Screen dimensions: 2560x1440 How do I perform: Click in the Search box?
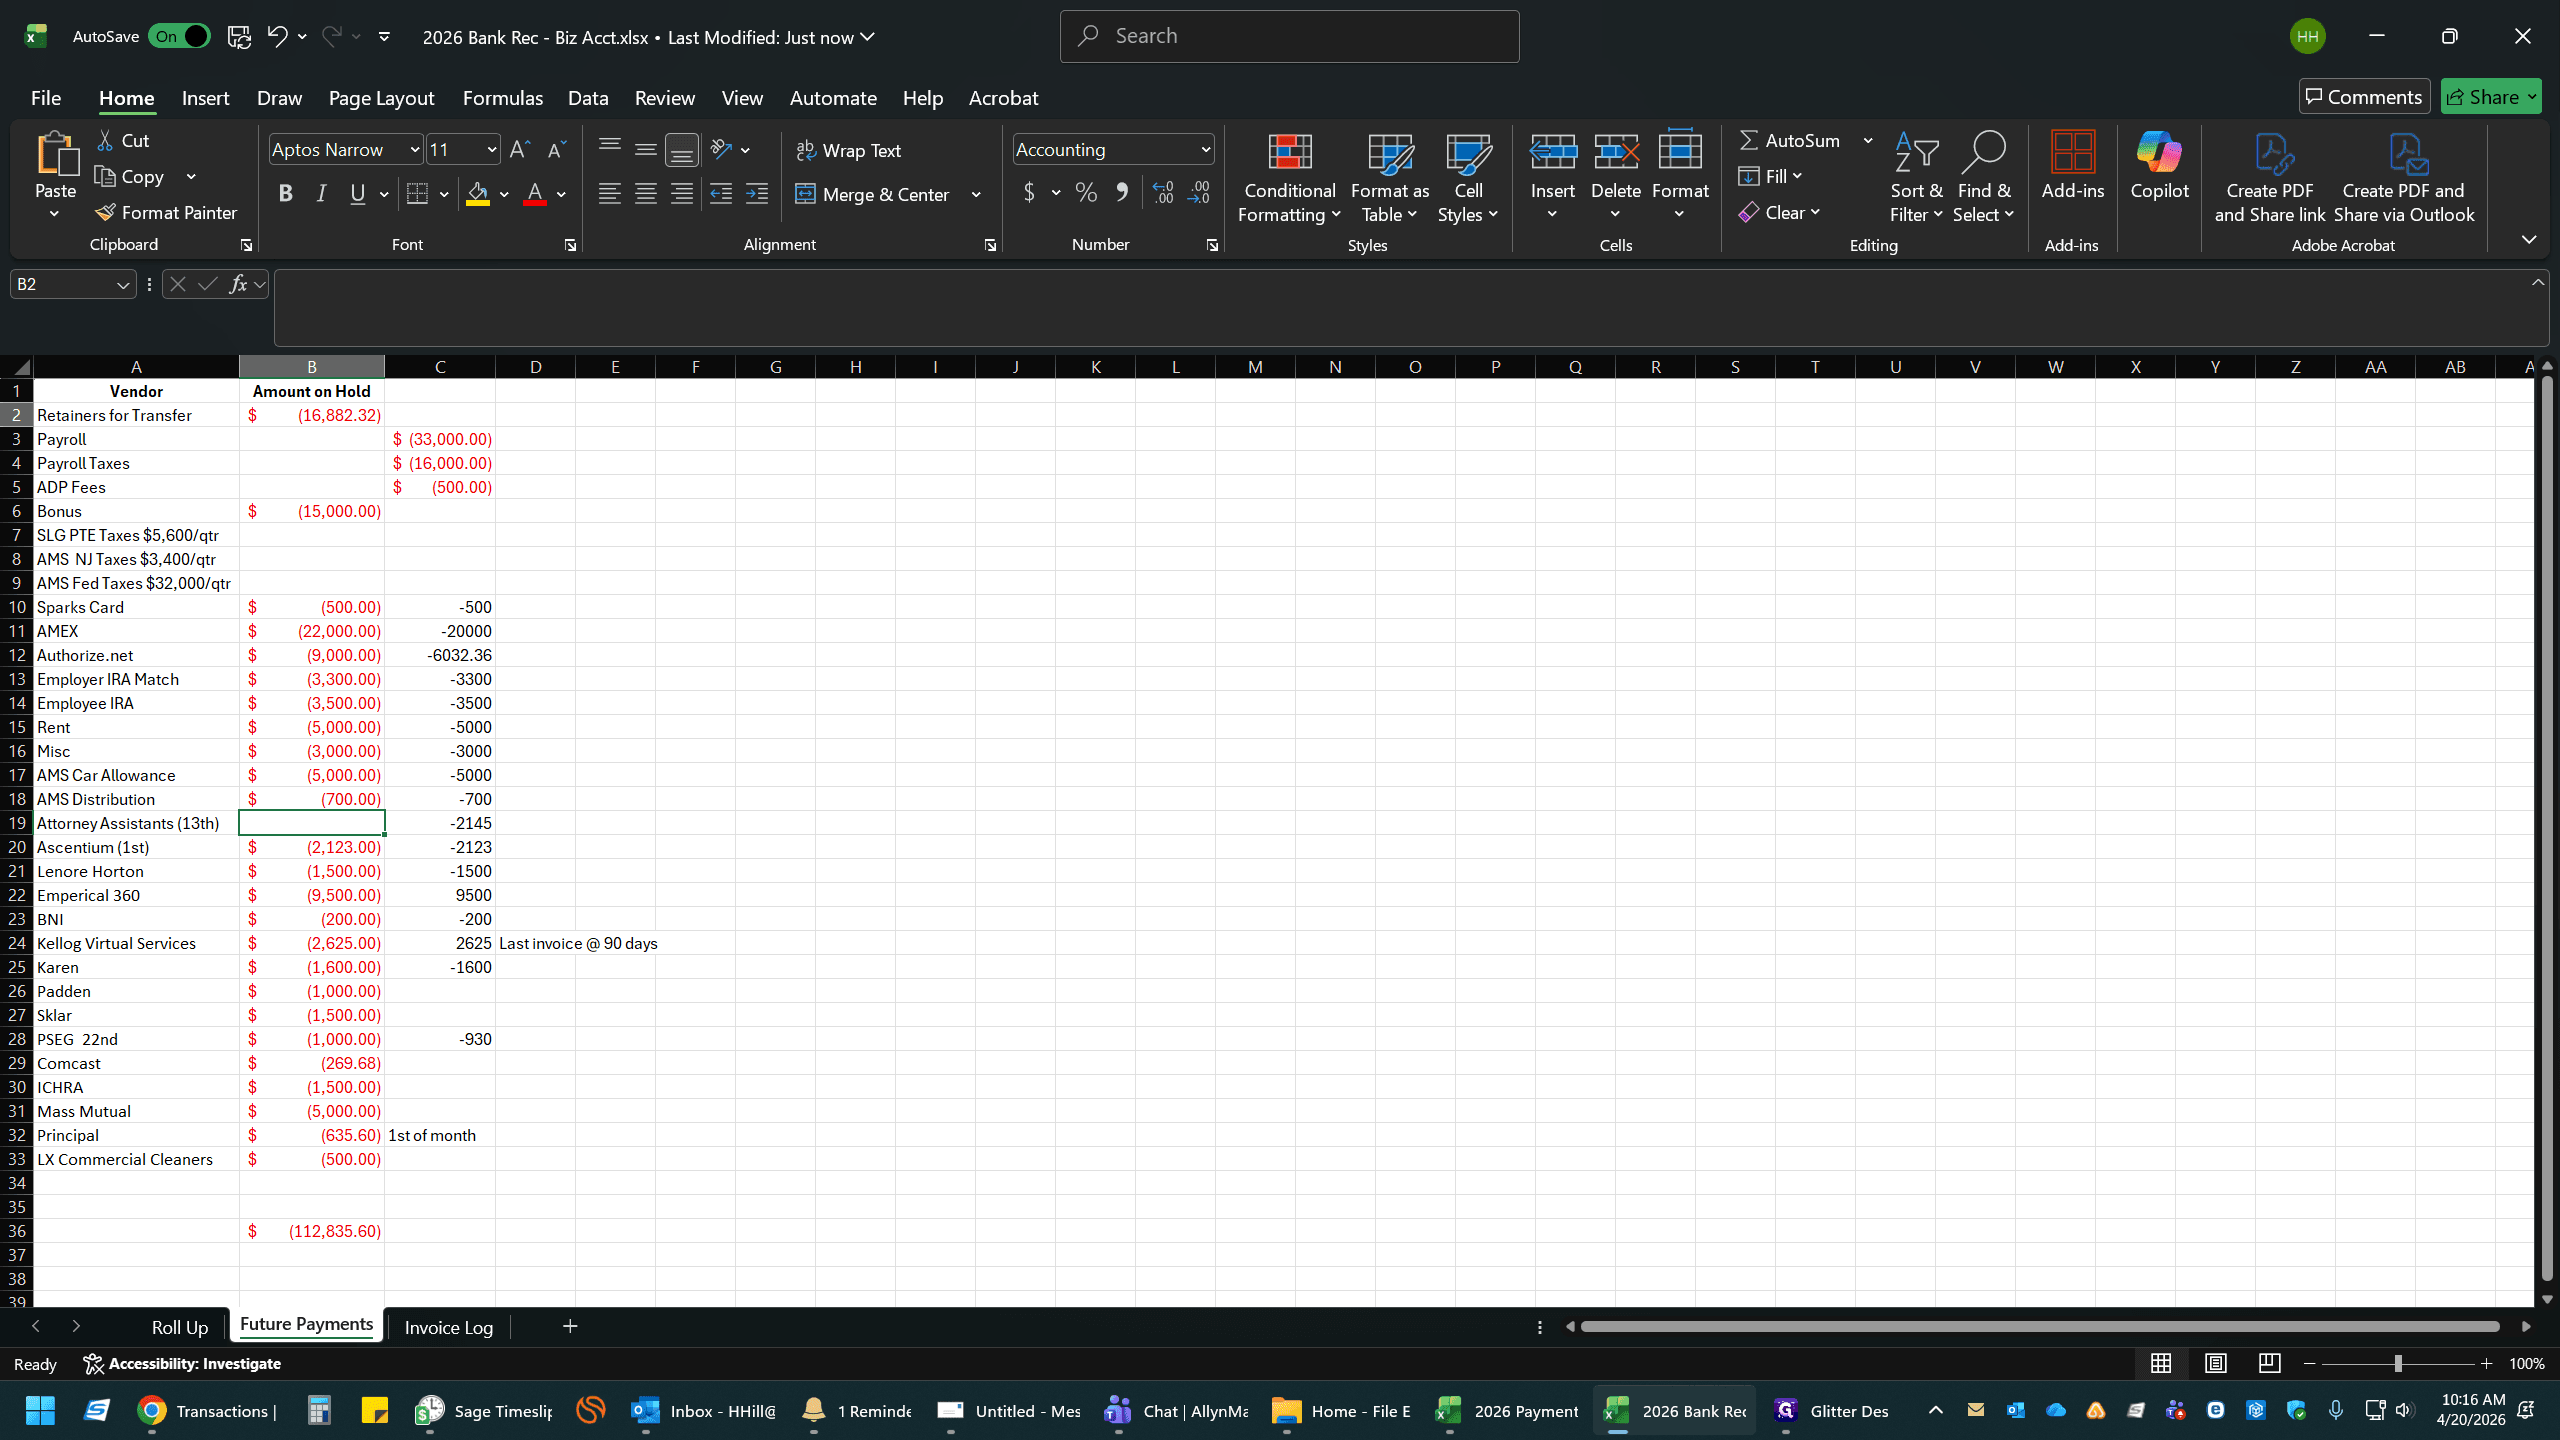pyautogui.click(x=1289, y=36)
